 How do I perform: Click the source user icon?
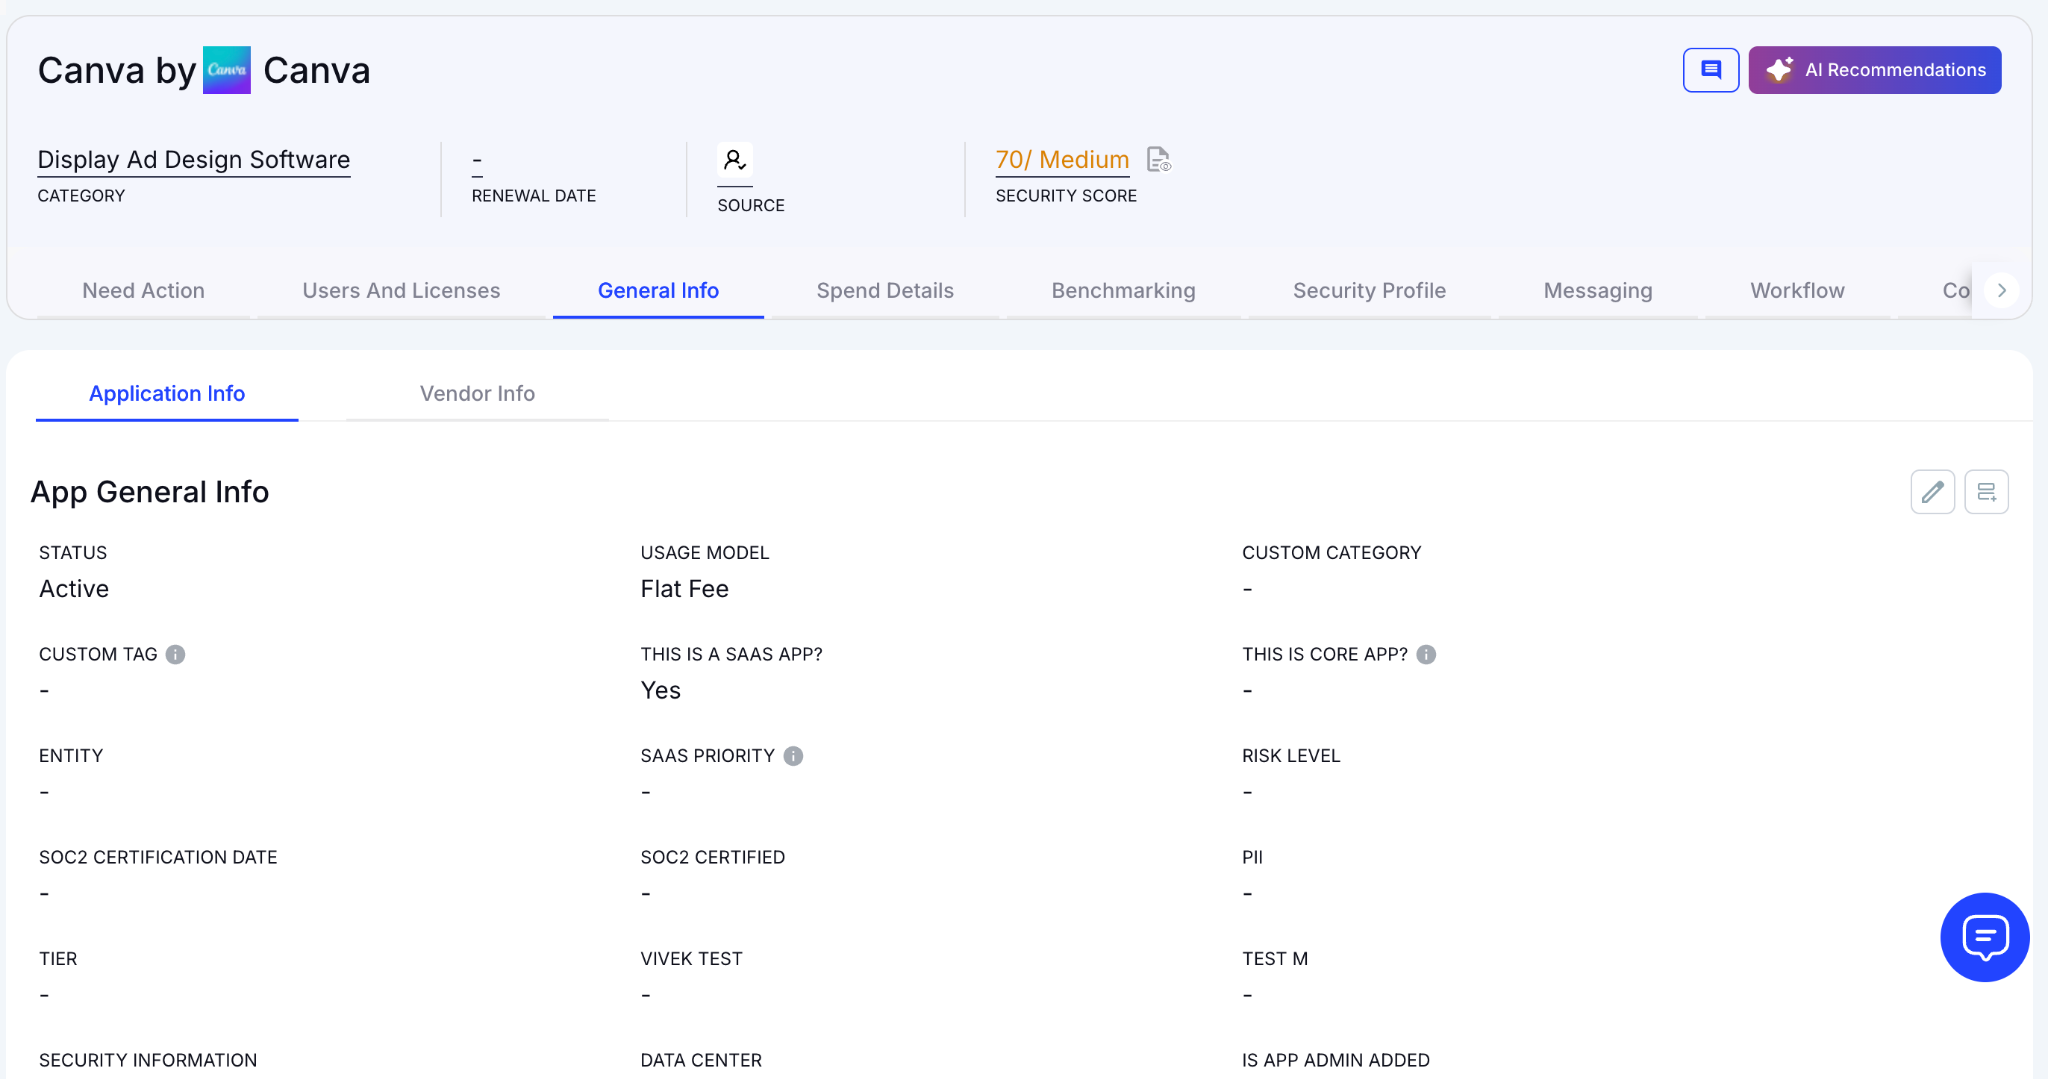coord(735,160)
